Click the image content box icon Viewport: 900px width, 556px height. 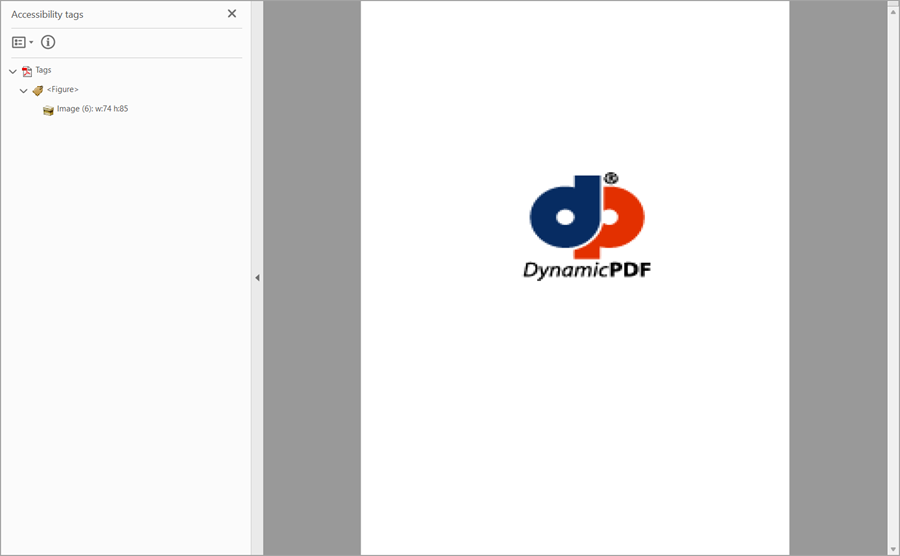(48, 110)
